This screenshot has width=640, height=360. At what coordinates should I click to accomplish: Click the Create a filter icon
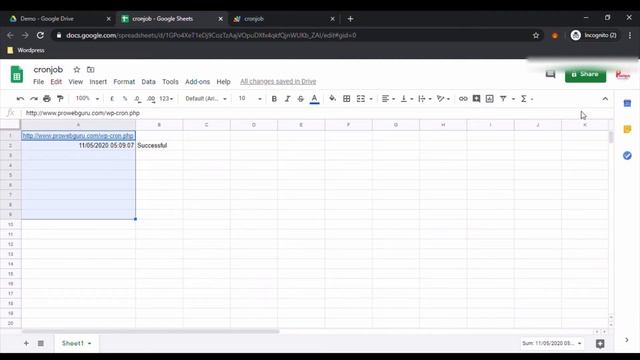pyautogui.click(x=503, y=99)
